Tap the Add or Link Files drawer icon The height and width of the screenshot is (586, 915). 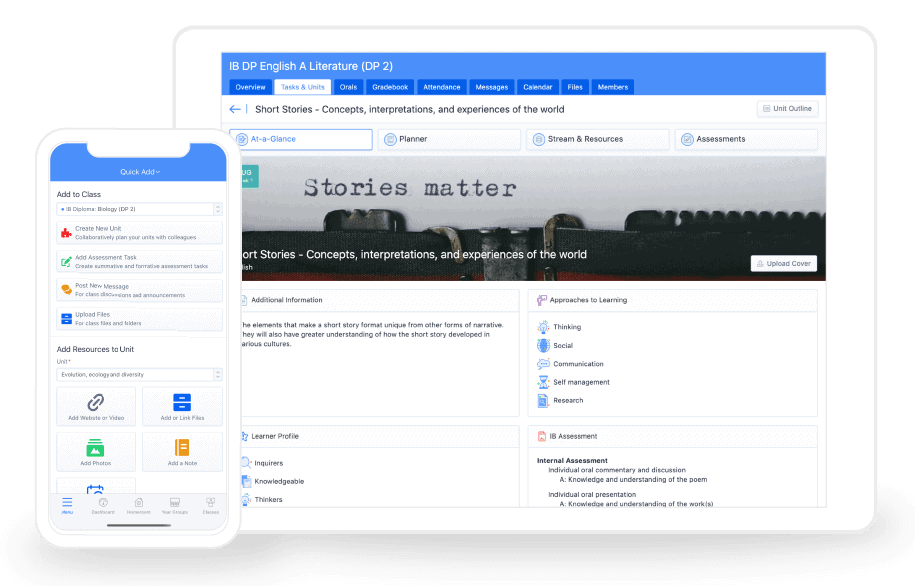point(182,402)
